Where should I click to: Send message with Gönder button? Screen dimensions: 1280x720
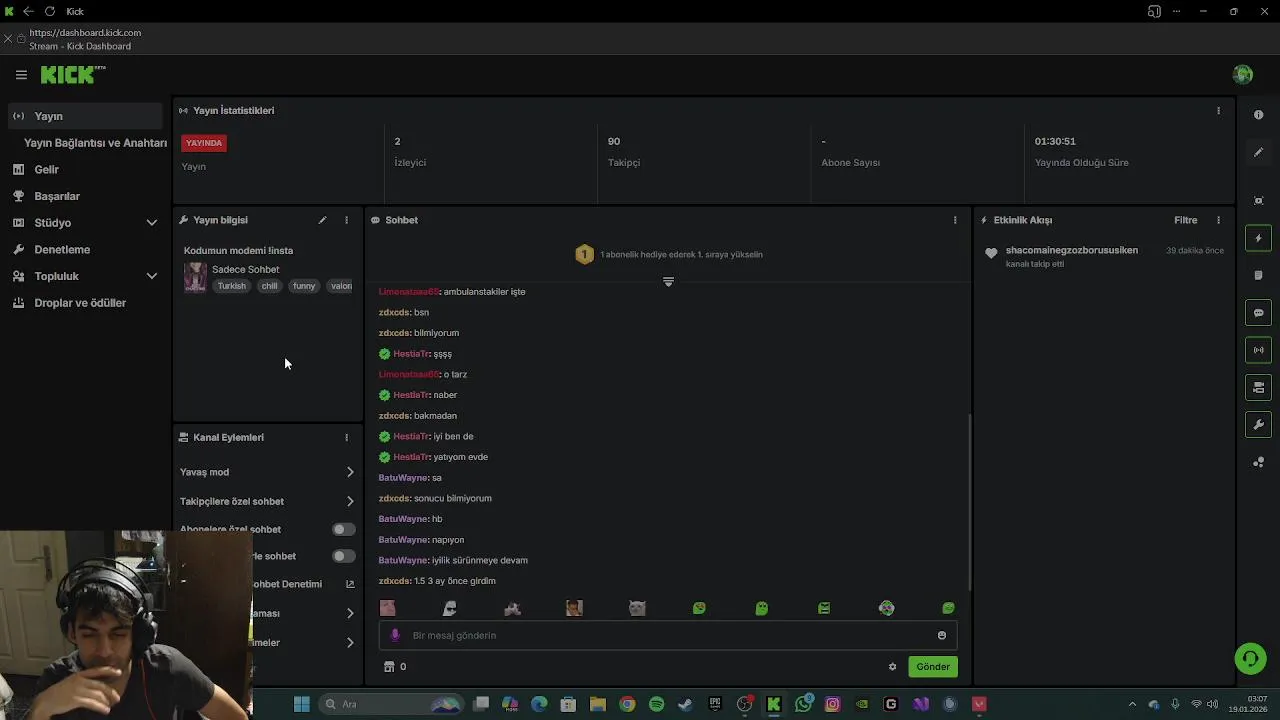933,667
